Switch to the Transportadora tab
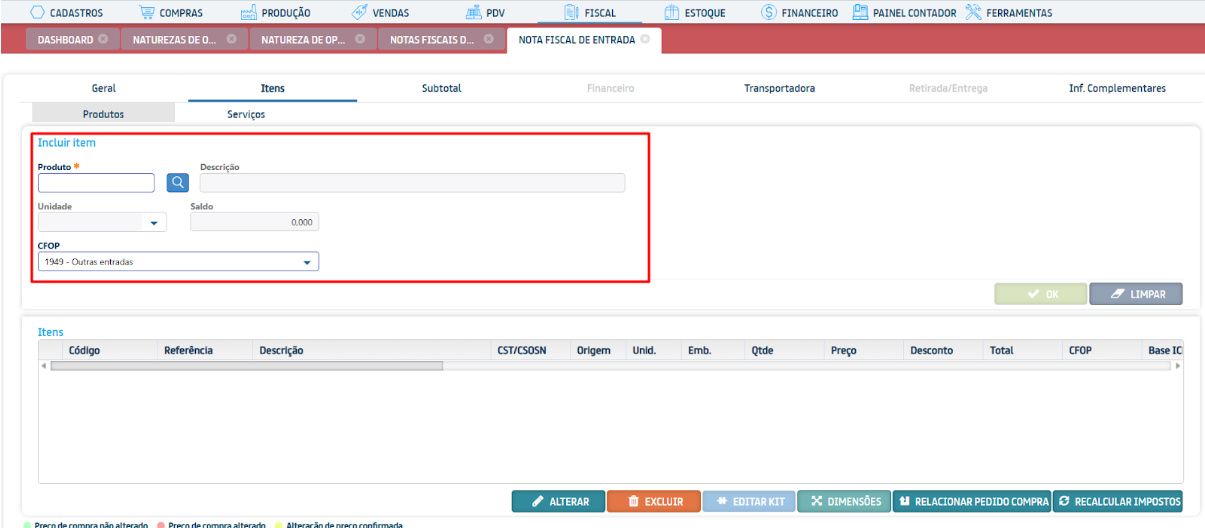The width and height of the screenshot is (1205, 528). (779, 88)
